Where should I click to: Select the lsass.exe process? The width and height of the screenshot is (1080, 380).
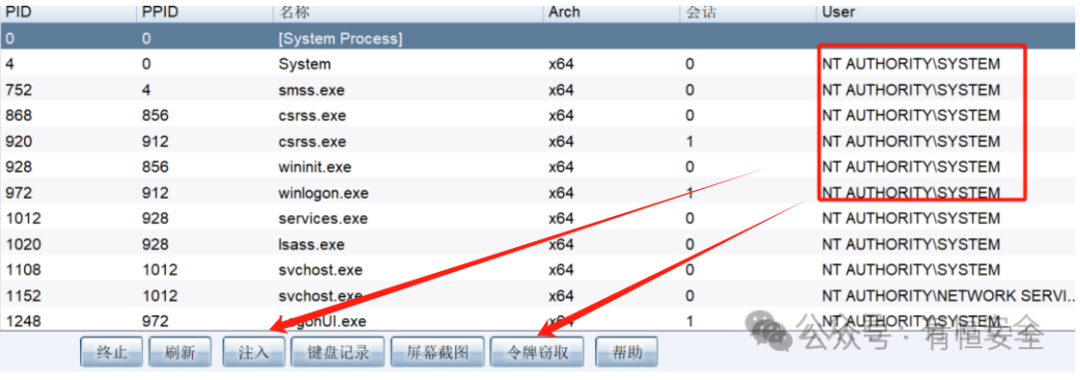(x=311, y=244)
